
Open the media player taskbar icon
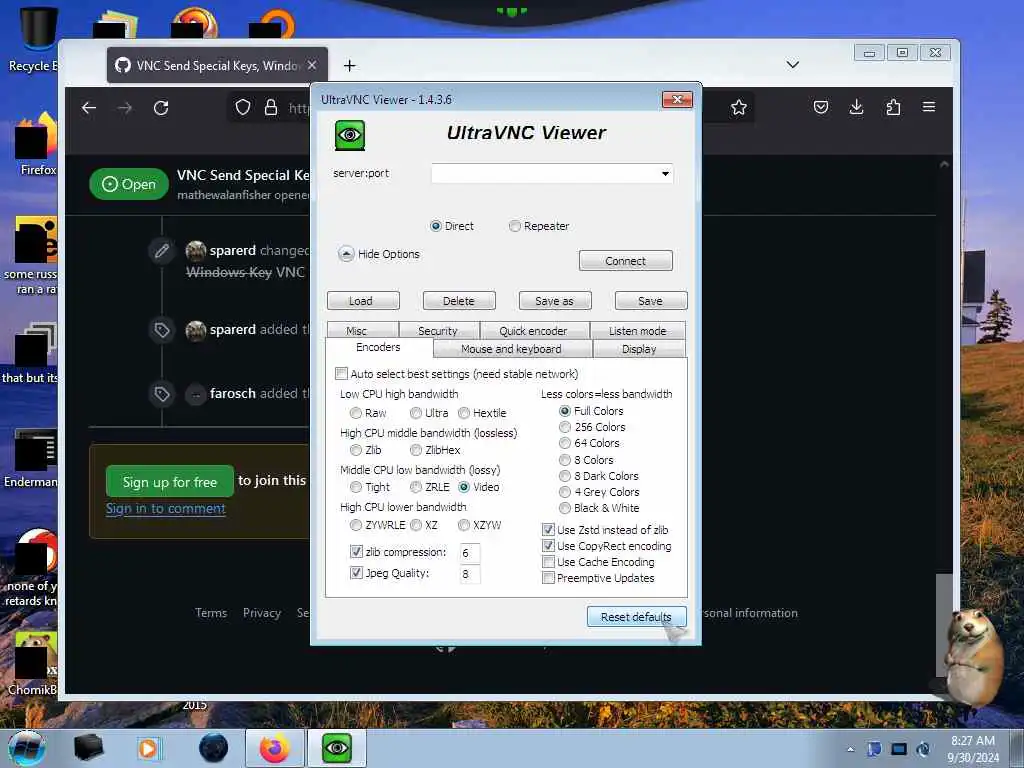(x=148, y=748)
